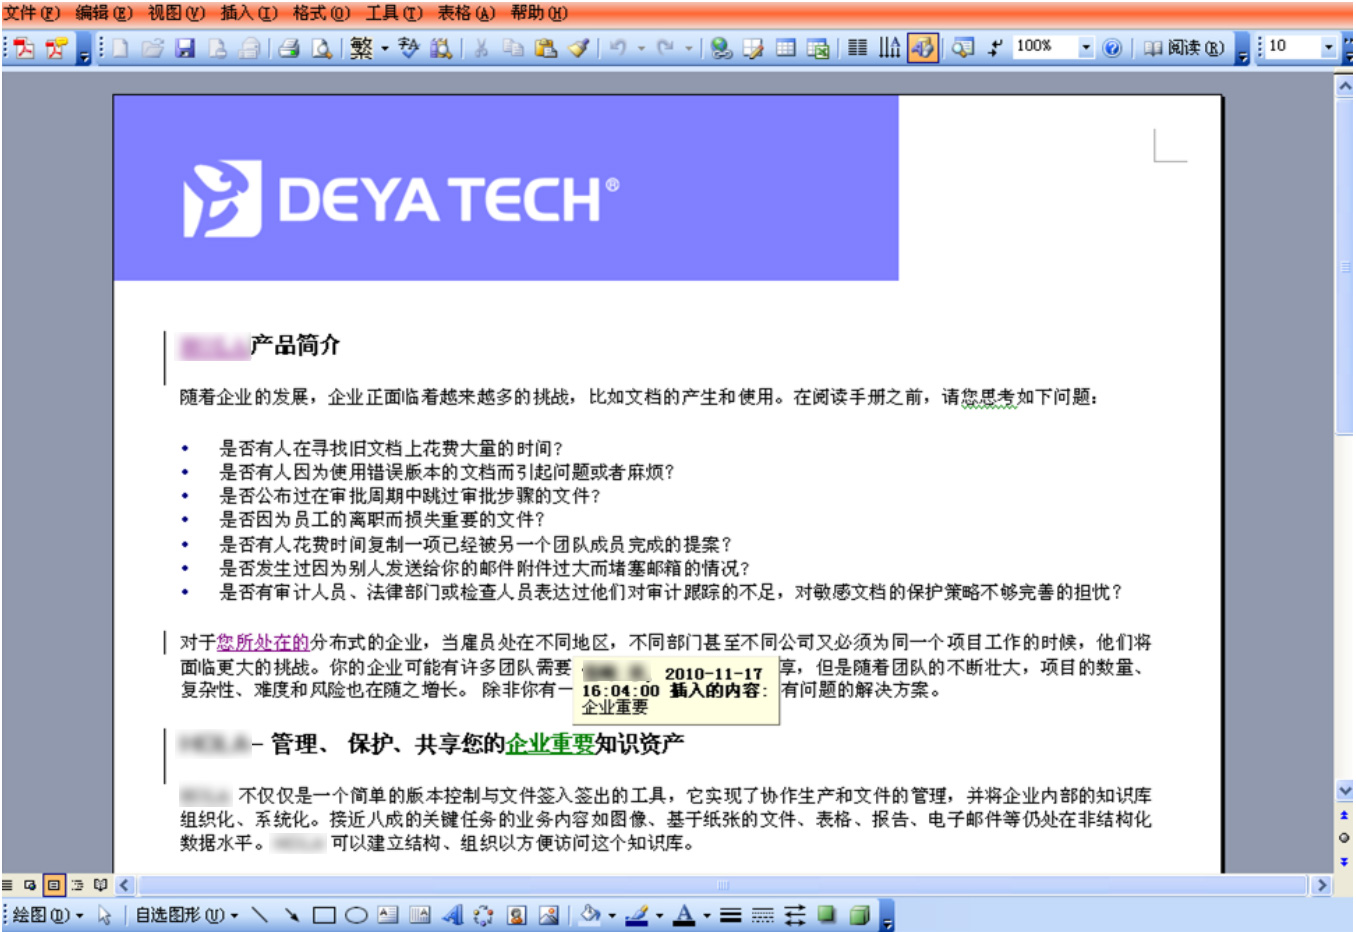Viewport: 1356px width, 932px height.
Task: Click the font color A swatch
Action: coord(684,915)
